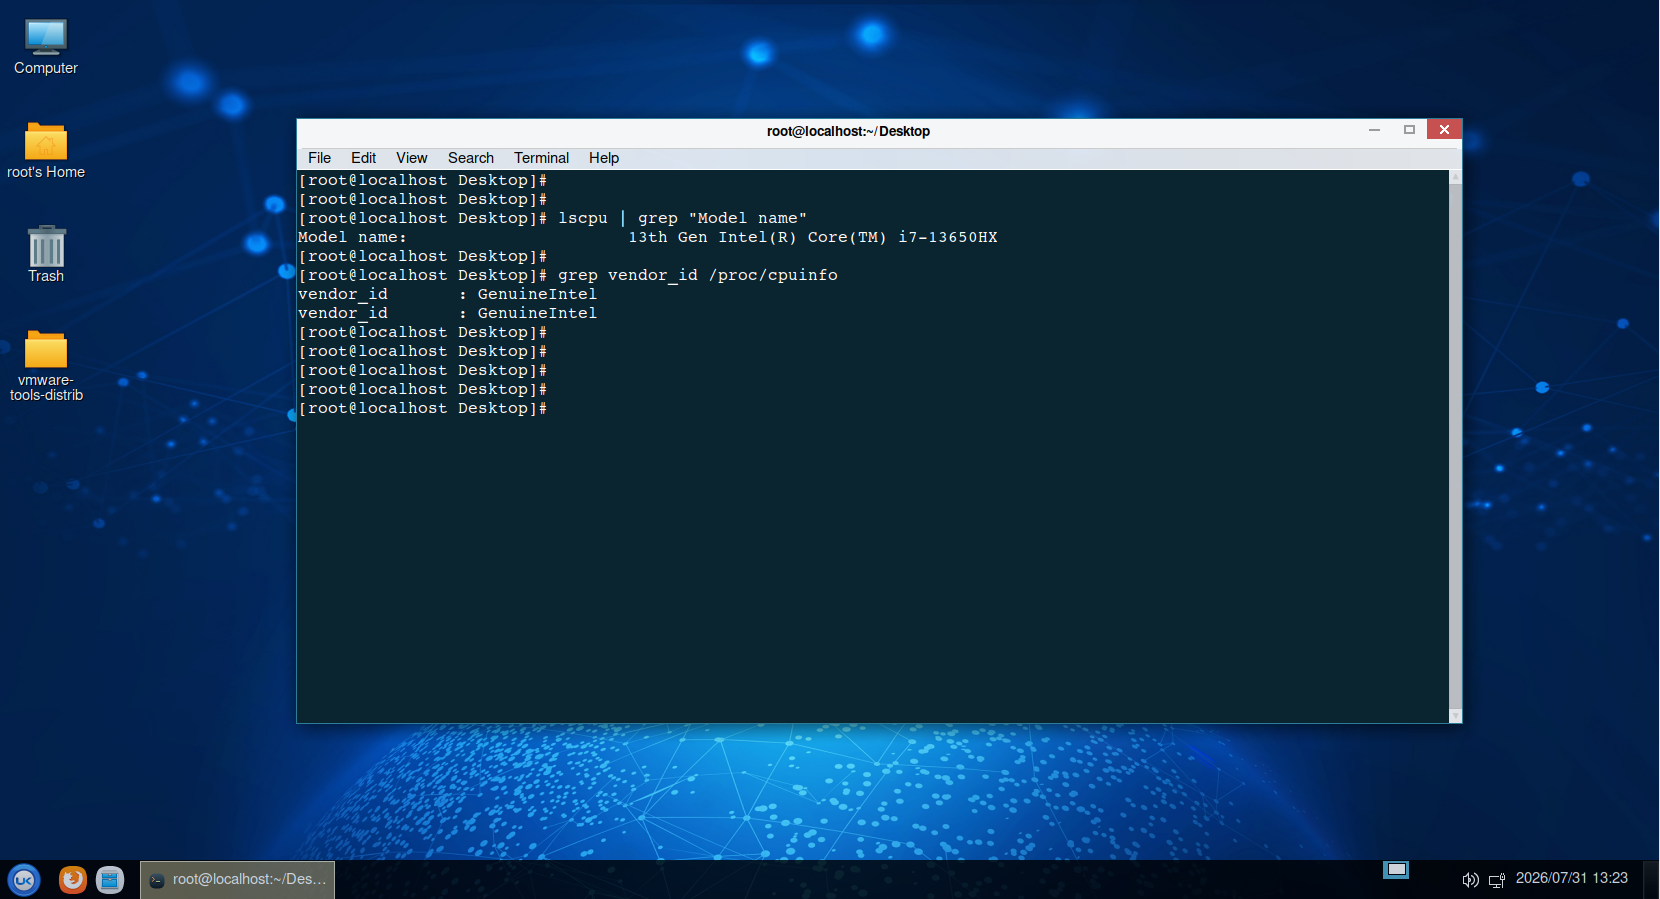Viewport: 1660px width, 899px height.
Task: Open the file manager taskbar icon
Action: coord(110,880)
